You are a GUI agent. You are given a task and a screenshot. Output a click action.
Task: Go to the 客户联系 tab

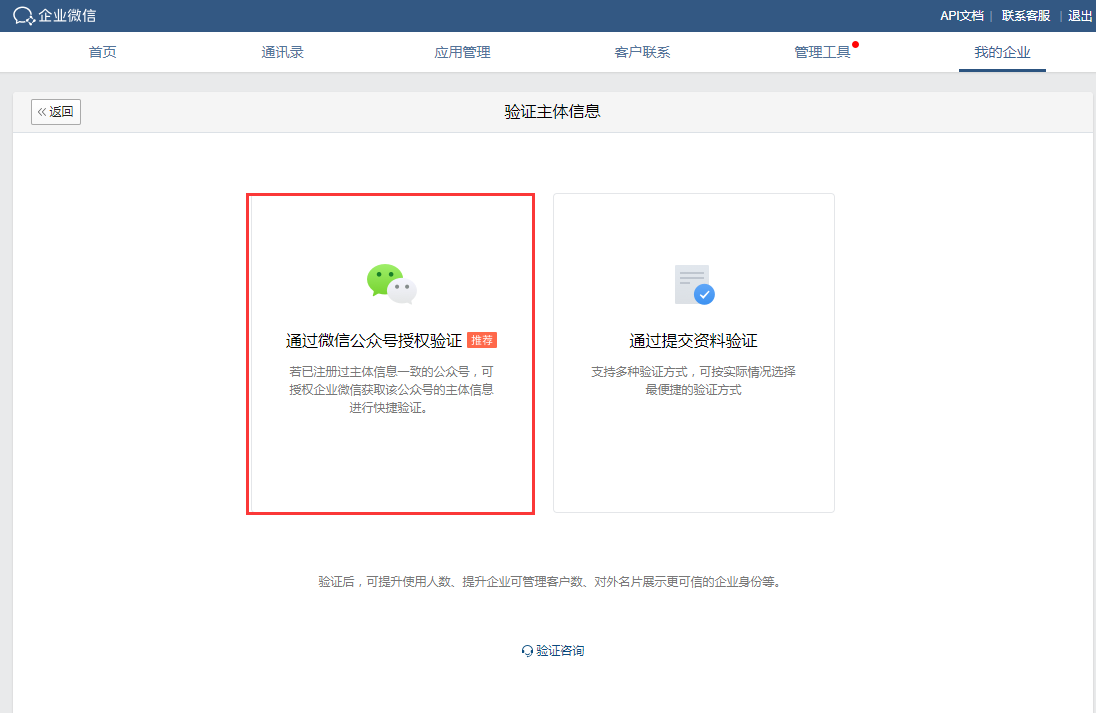(x=642, y=52)
